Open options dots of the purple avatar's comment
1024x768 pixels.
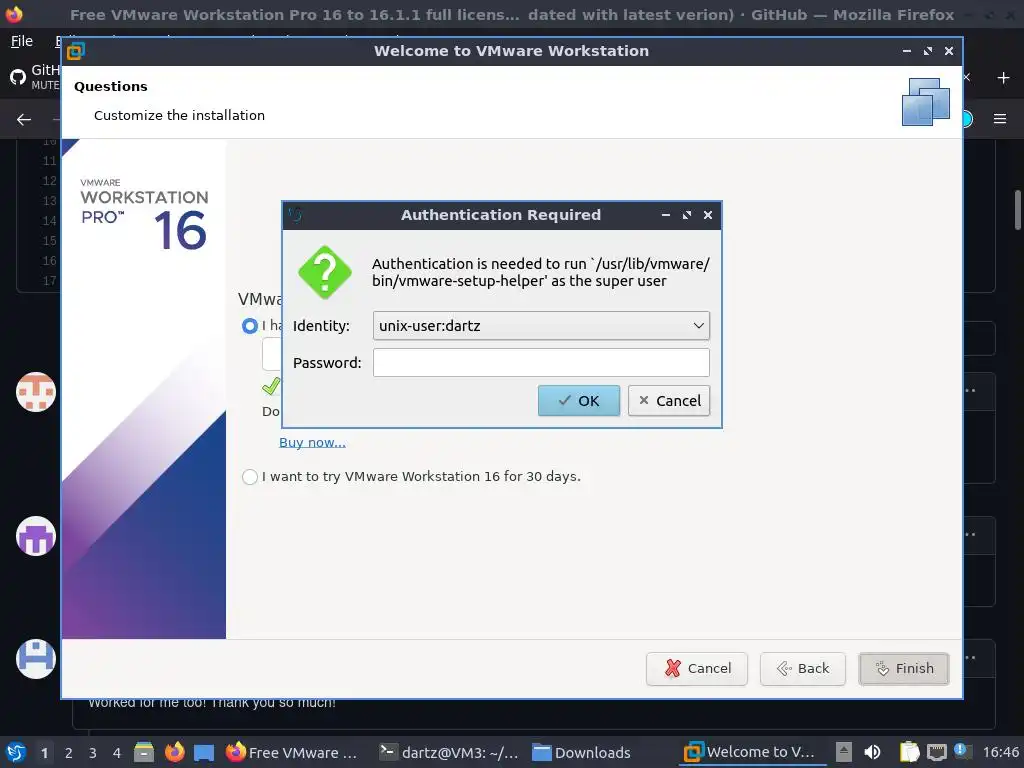[970, 534]
